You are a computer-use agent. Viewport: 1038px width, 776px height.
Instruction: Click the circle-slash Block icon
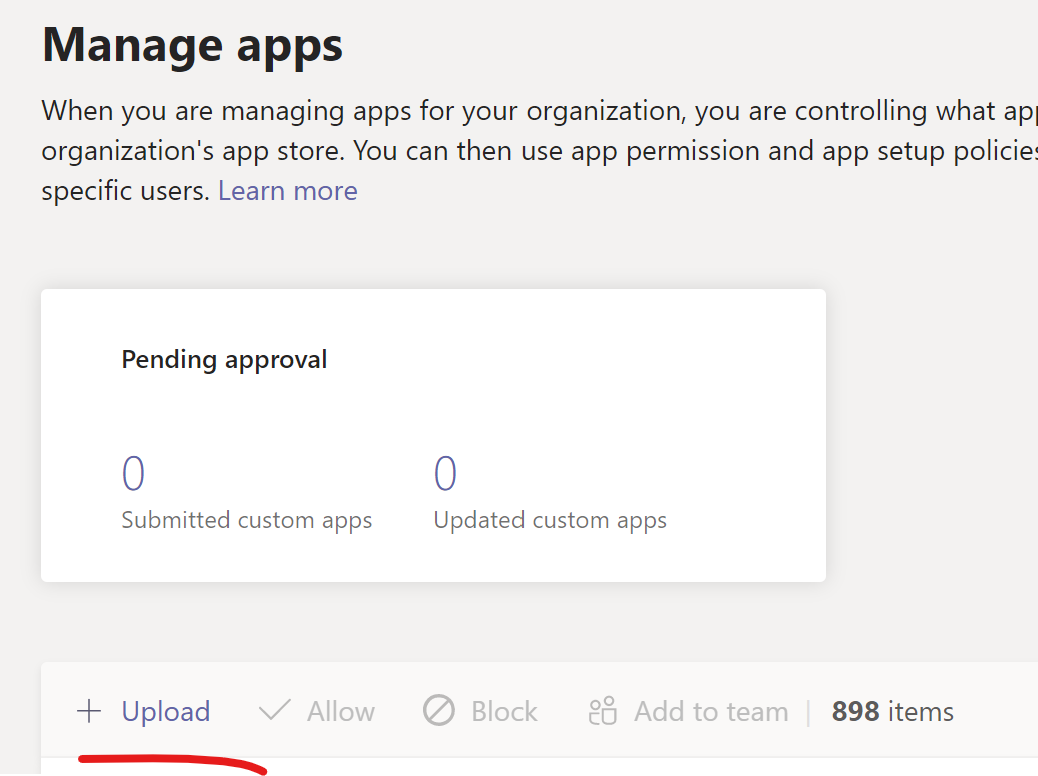coord(438,711)
